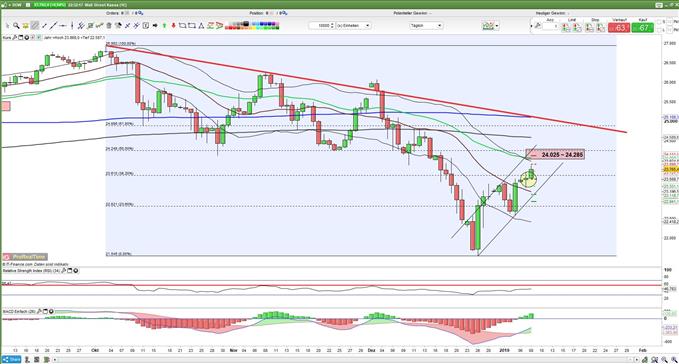Tick the S checkbox beside Kauf
Viewport: 679px width, 364px height.
tap(659, 22)
